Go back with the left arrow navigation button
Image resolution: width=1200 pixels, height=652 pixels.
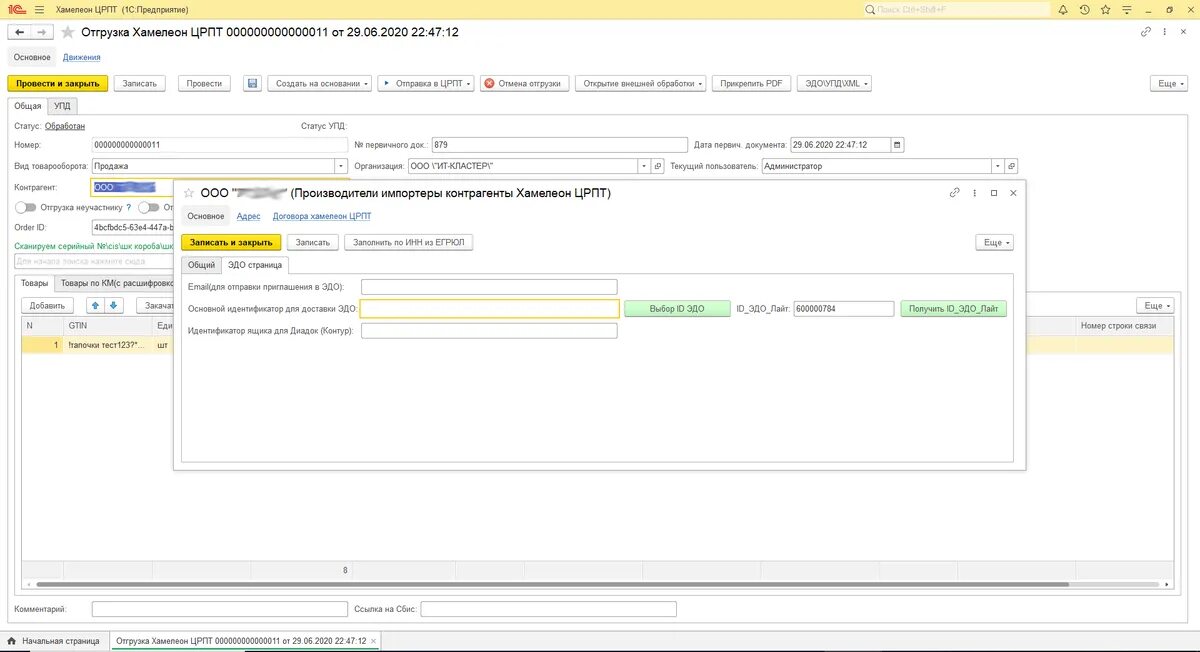(19, 32)
